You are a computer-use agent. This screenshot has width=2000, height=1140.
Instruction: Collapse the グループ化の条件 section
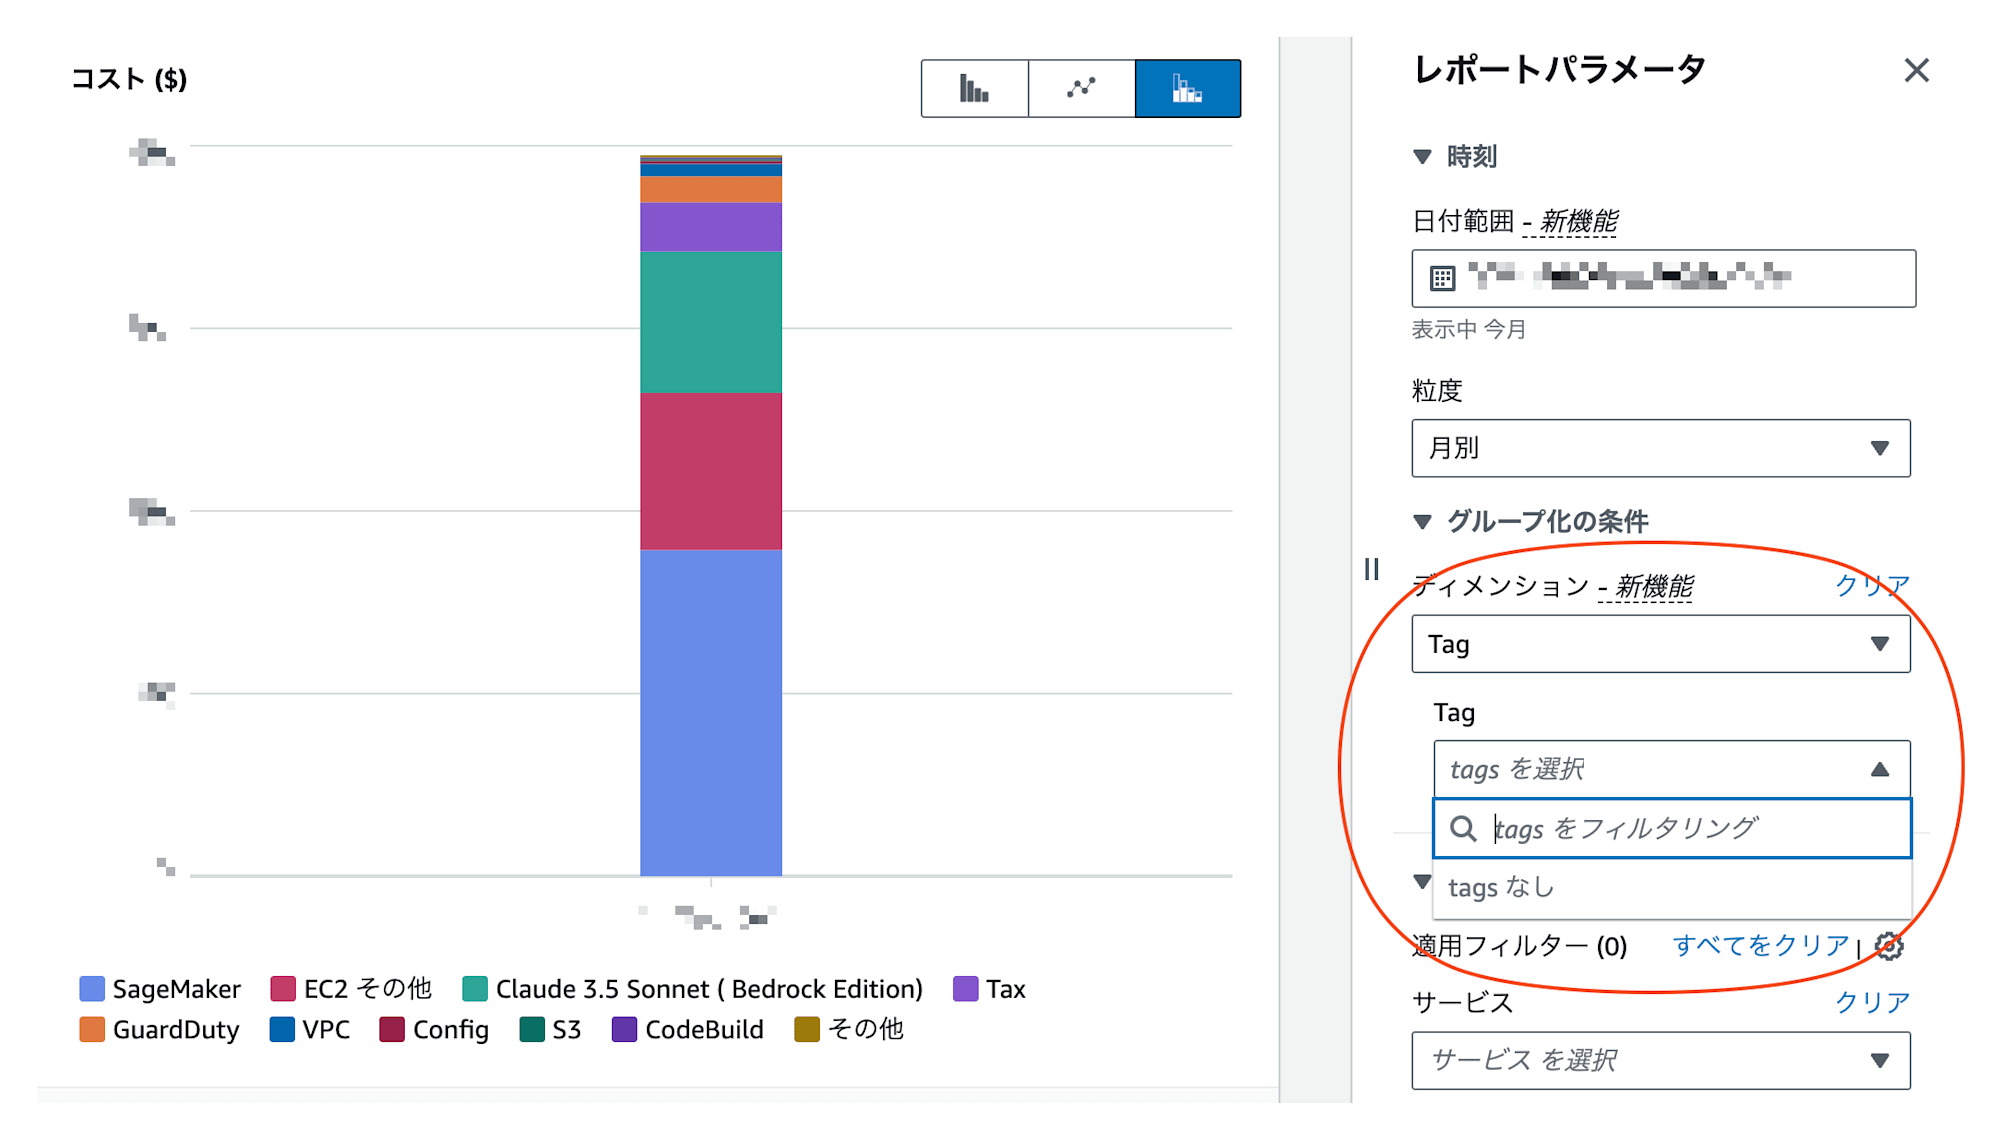1422,521
